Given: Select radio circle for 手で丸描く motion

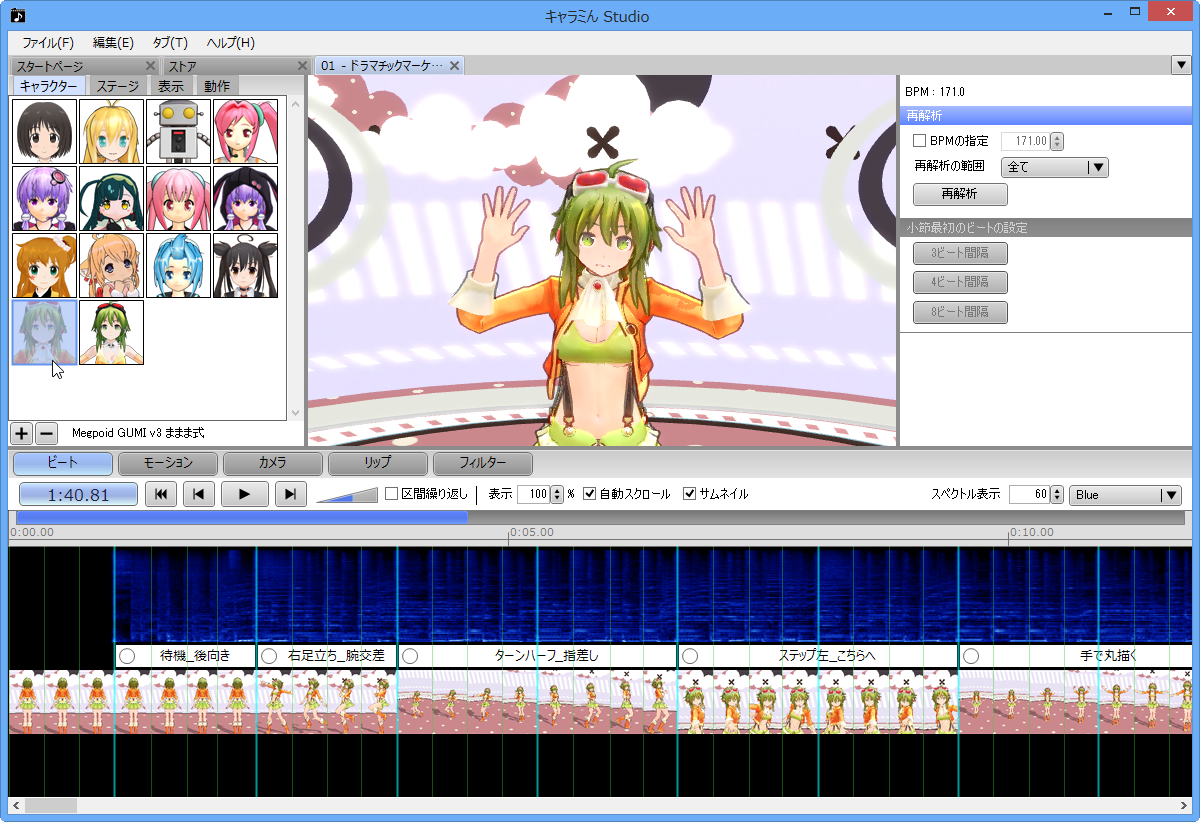Looking at the screenshot, I should tap(971, 656).
